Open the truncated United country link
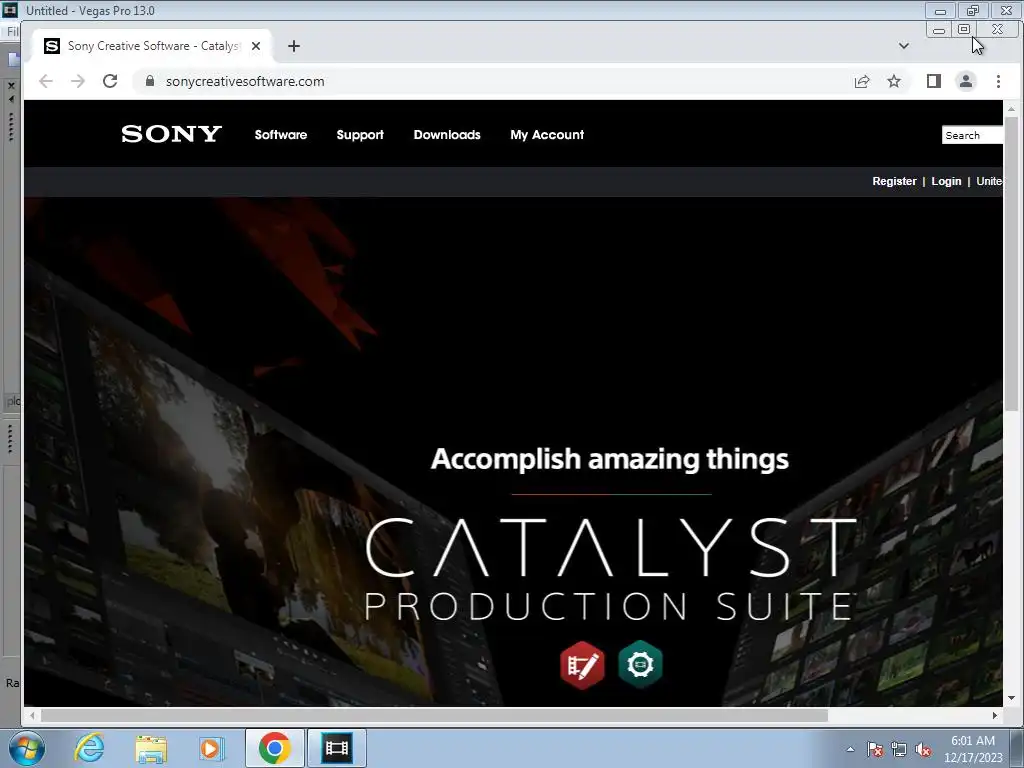Screen dimensions: 1024x768 pos(989,181)
